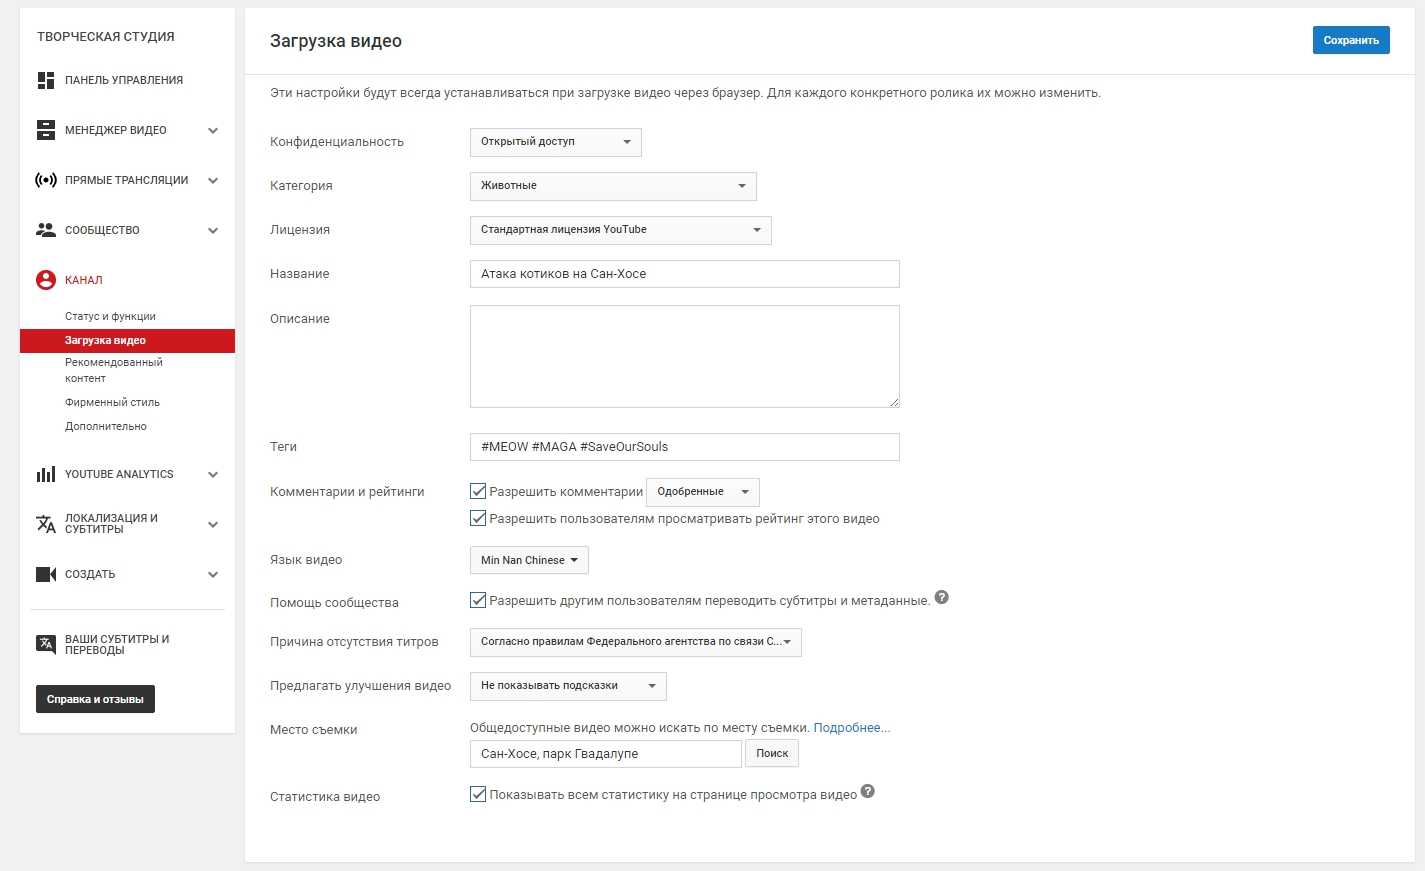Click the Панель управления dashboard icon
The width and height of the screenshot is (1425, 871).
point(45,80)
